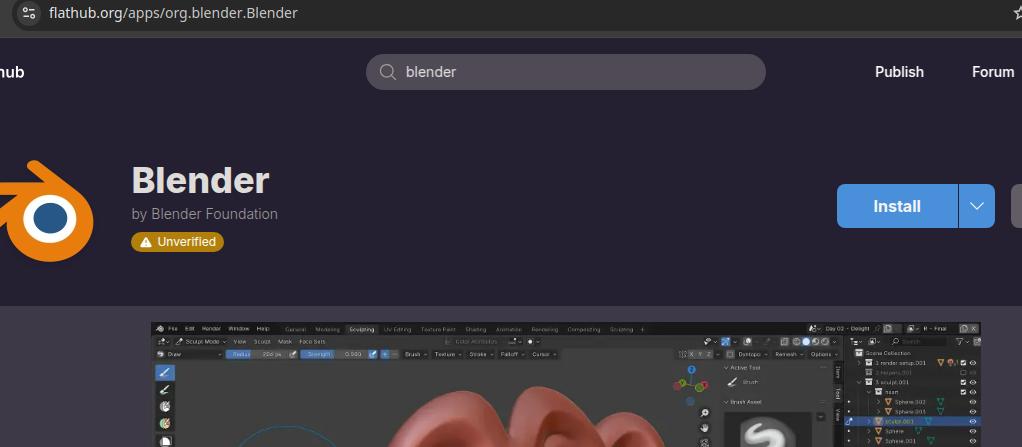1022x447 pixels.
Task: Open the Forum link
Action: point(993,72)
